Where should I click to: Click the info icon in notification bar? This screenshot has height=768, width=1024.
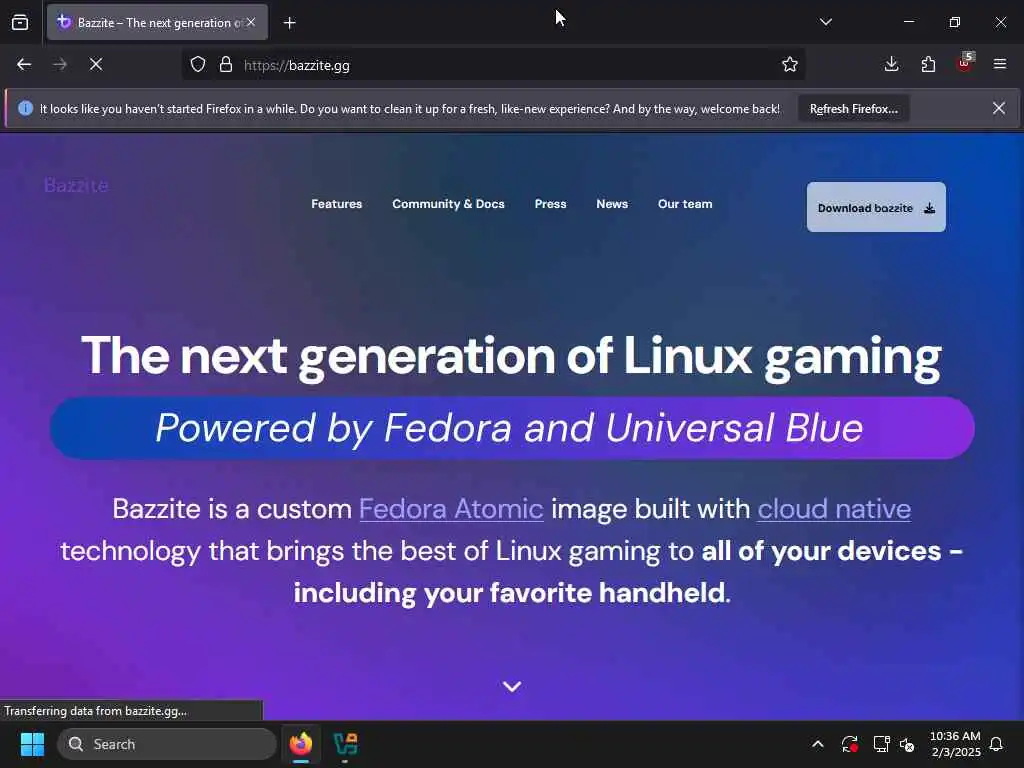[25, 108]
